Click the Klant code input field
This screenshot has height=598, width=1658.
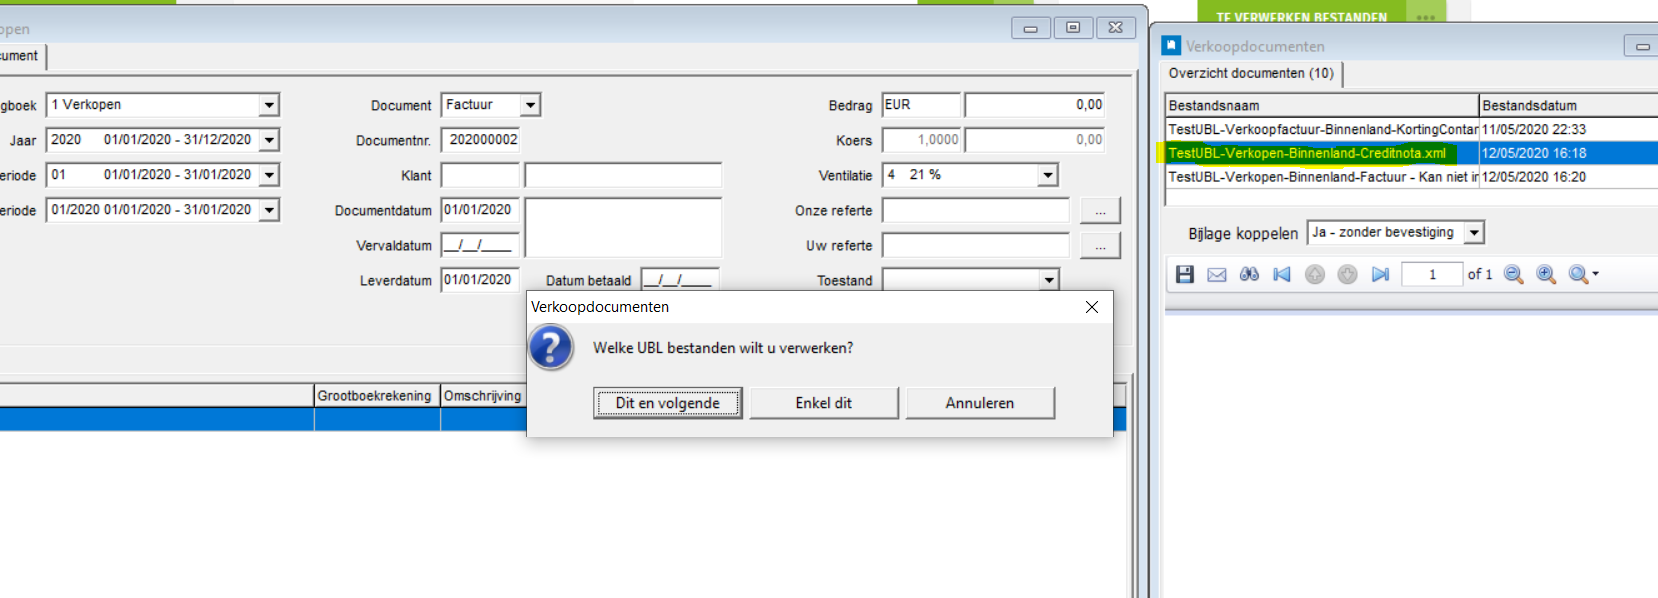point(480,176)
